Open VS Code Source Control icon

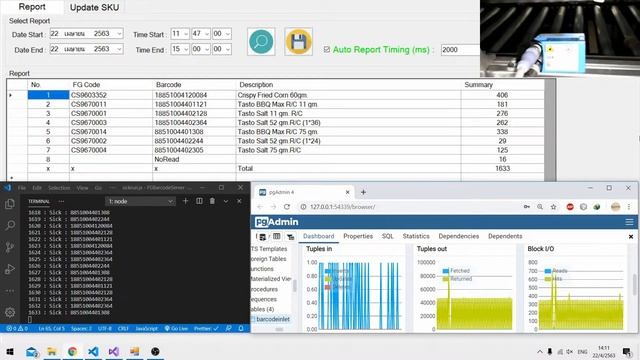10,247
